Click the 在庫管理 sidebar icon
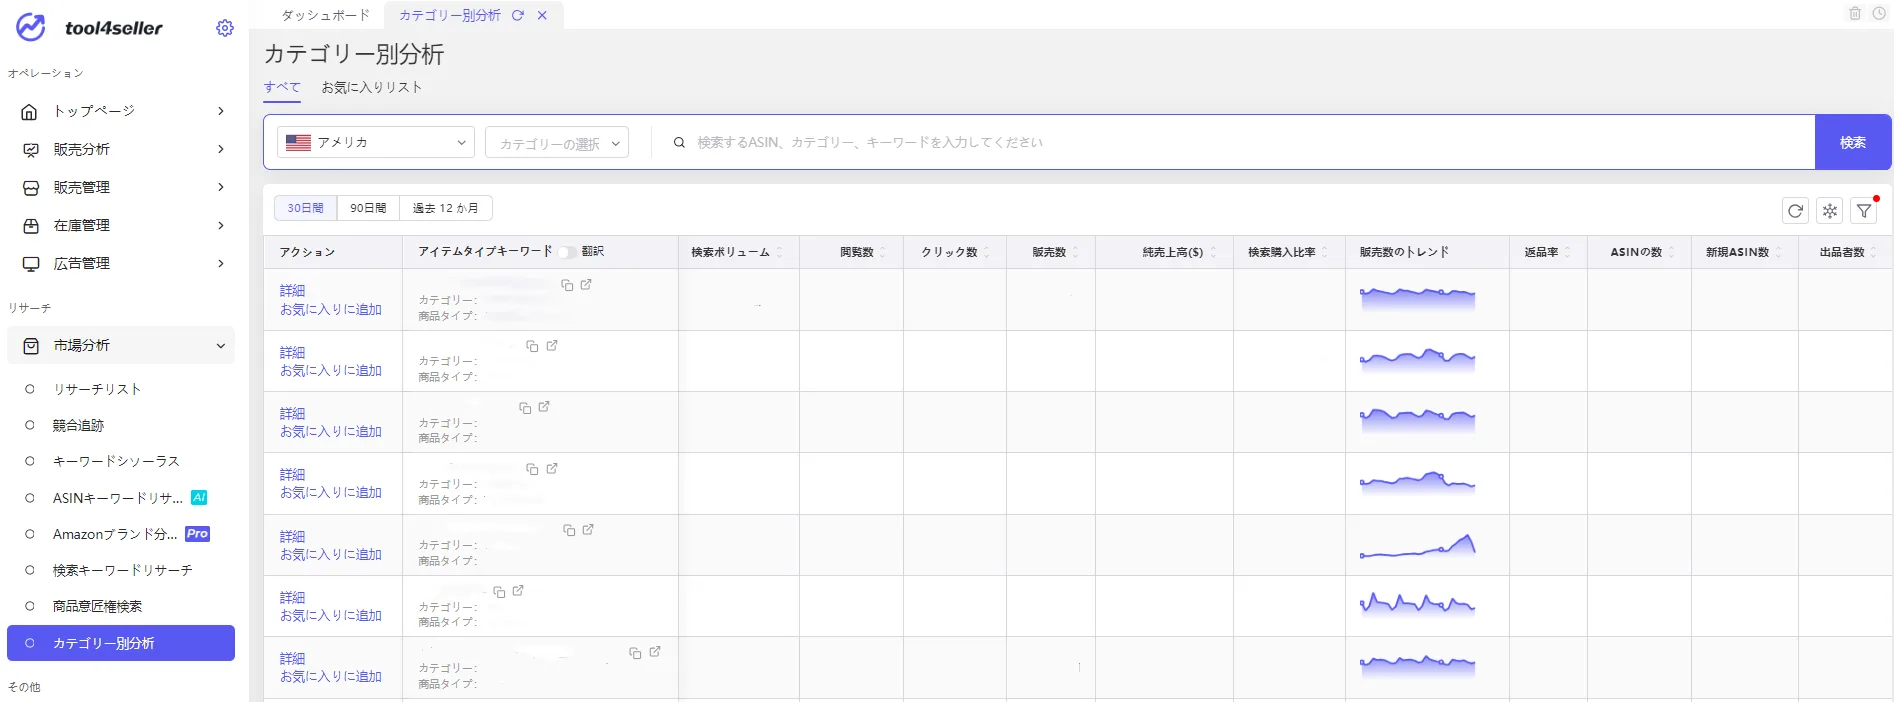 coord(30,225)
